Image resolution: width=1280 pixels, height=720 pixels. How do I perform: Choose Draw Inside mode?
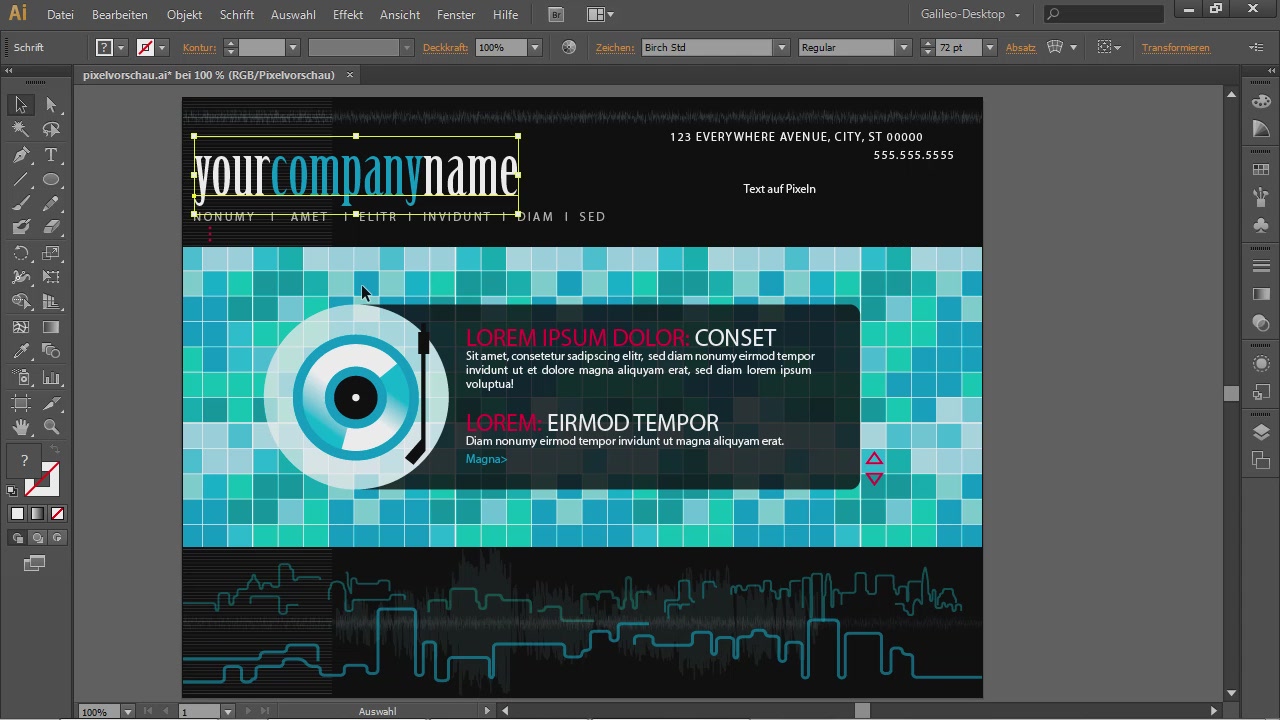click(x=57, y=538)
